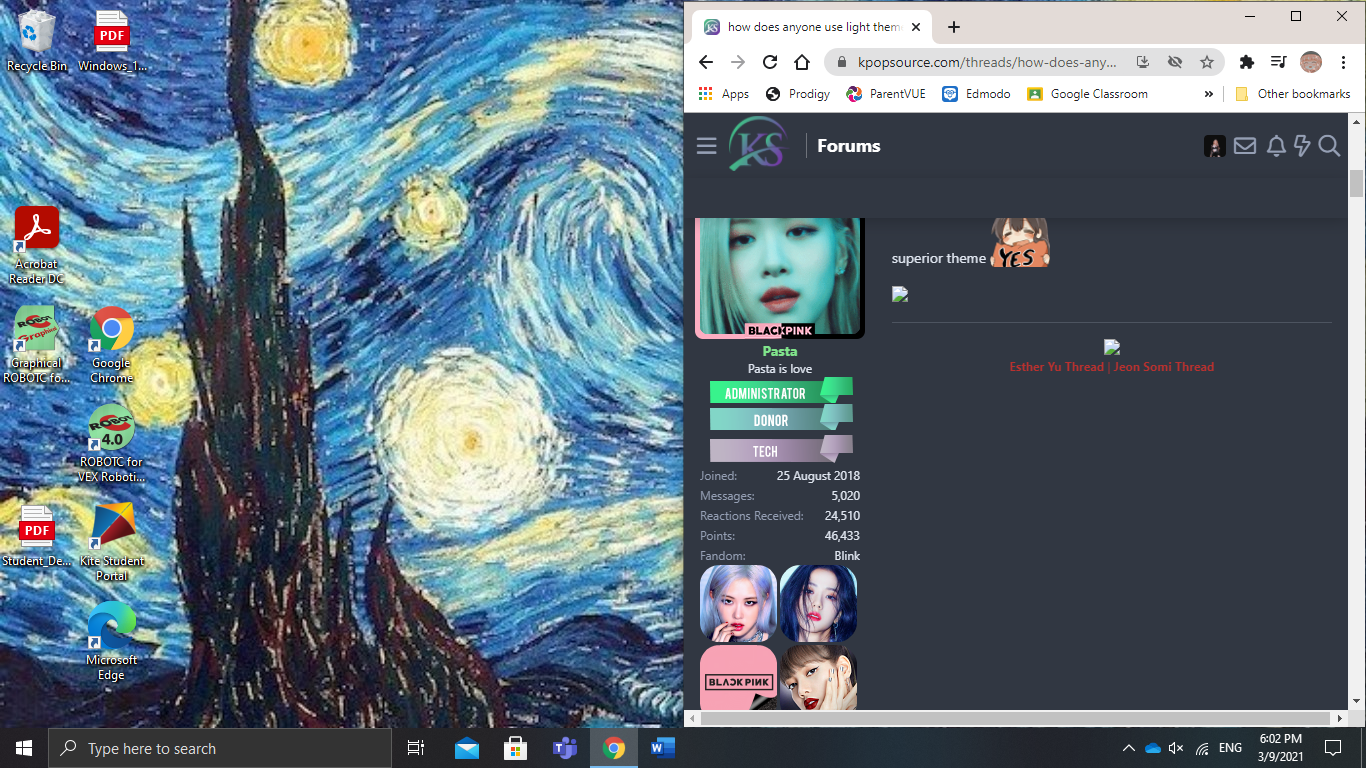Open the Other bookmarks folder
Image resolution: width=1366 pixels, height=768 pixels.
(x=1292, y=94)
